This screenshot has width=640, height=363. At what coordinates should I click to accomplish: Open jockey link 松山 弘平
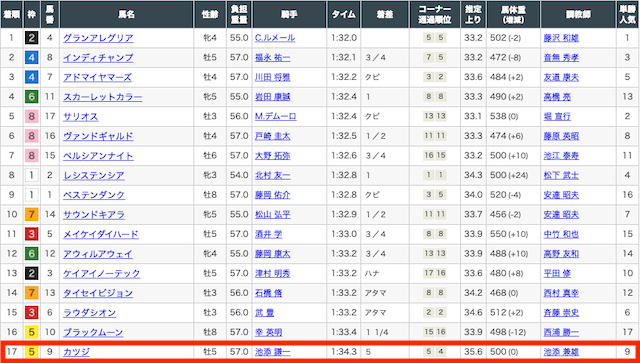click(273, 214)
